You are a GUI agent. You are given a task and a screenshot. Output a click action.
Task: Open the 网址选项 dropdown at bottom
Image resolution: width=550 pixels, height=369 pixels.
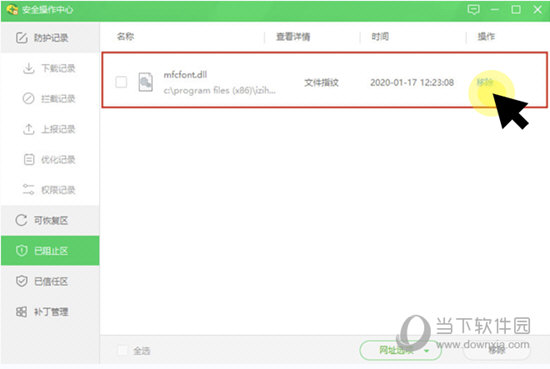click(400, 350)
